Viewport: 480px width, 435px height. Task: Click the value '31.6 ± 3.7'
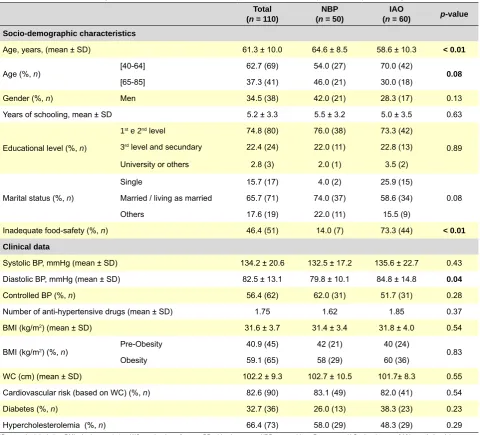click(262, 328)
